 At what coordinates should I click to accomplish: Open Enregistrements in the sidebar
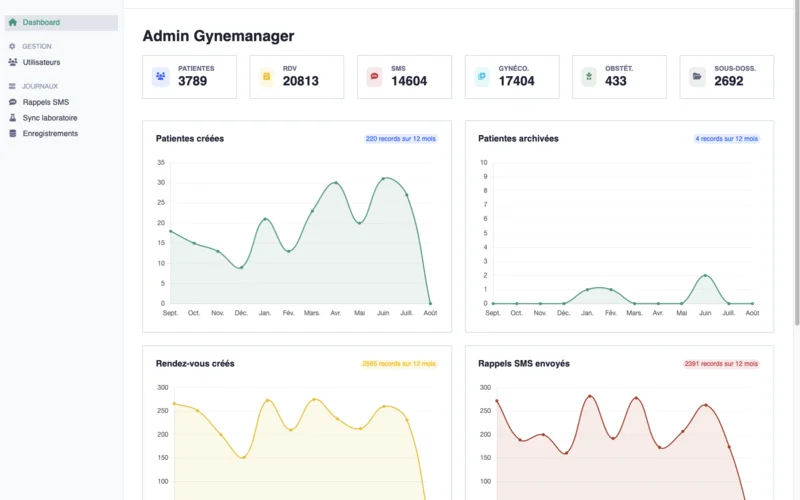pyautogui.click(x=50, y=134)
